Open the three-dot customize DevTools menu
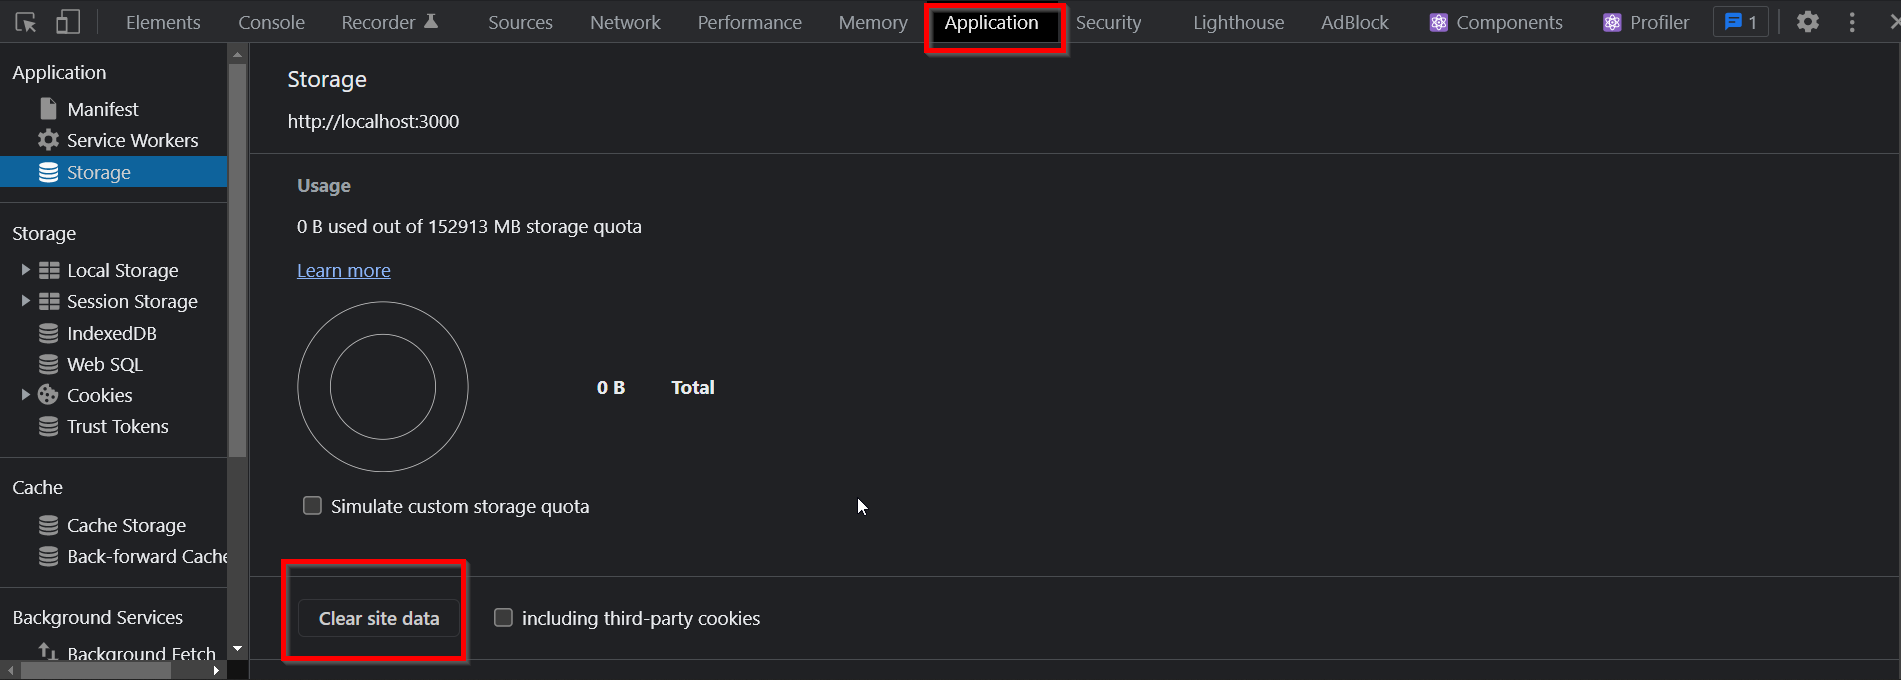The width and height of the screenshot is (1901, 680). 1852,22
